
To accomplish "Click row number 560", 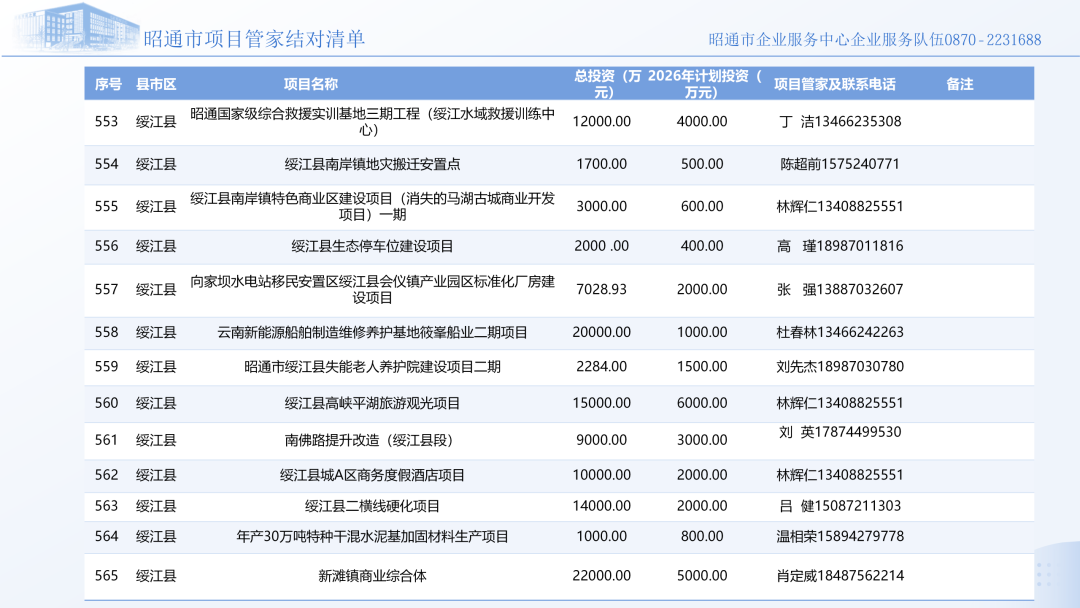I will 107,403.
